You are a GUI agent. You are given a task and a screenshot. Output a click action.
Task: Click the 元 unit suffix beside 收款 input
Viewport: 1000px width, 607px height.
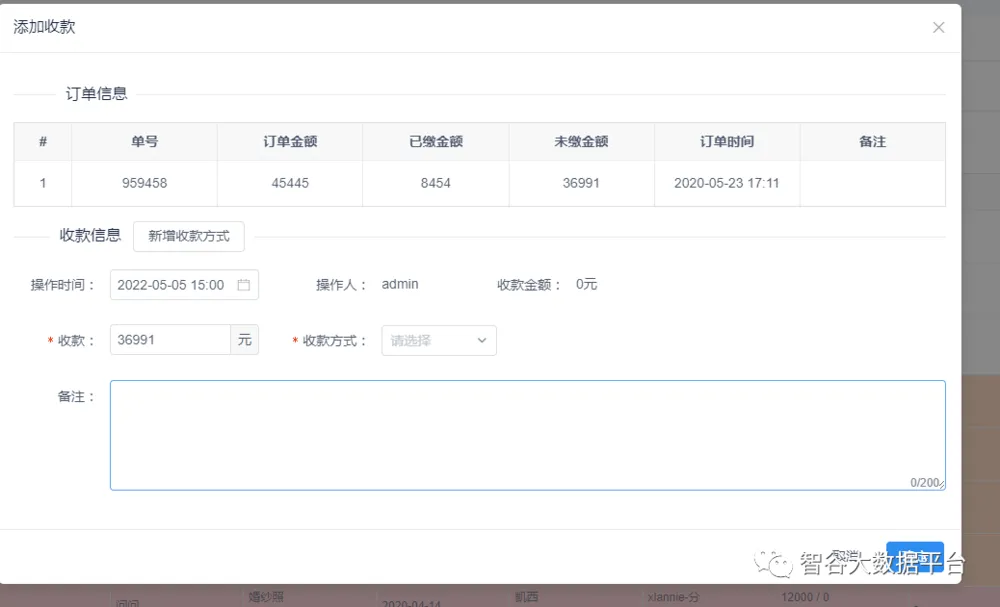pos(245,340)
